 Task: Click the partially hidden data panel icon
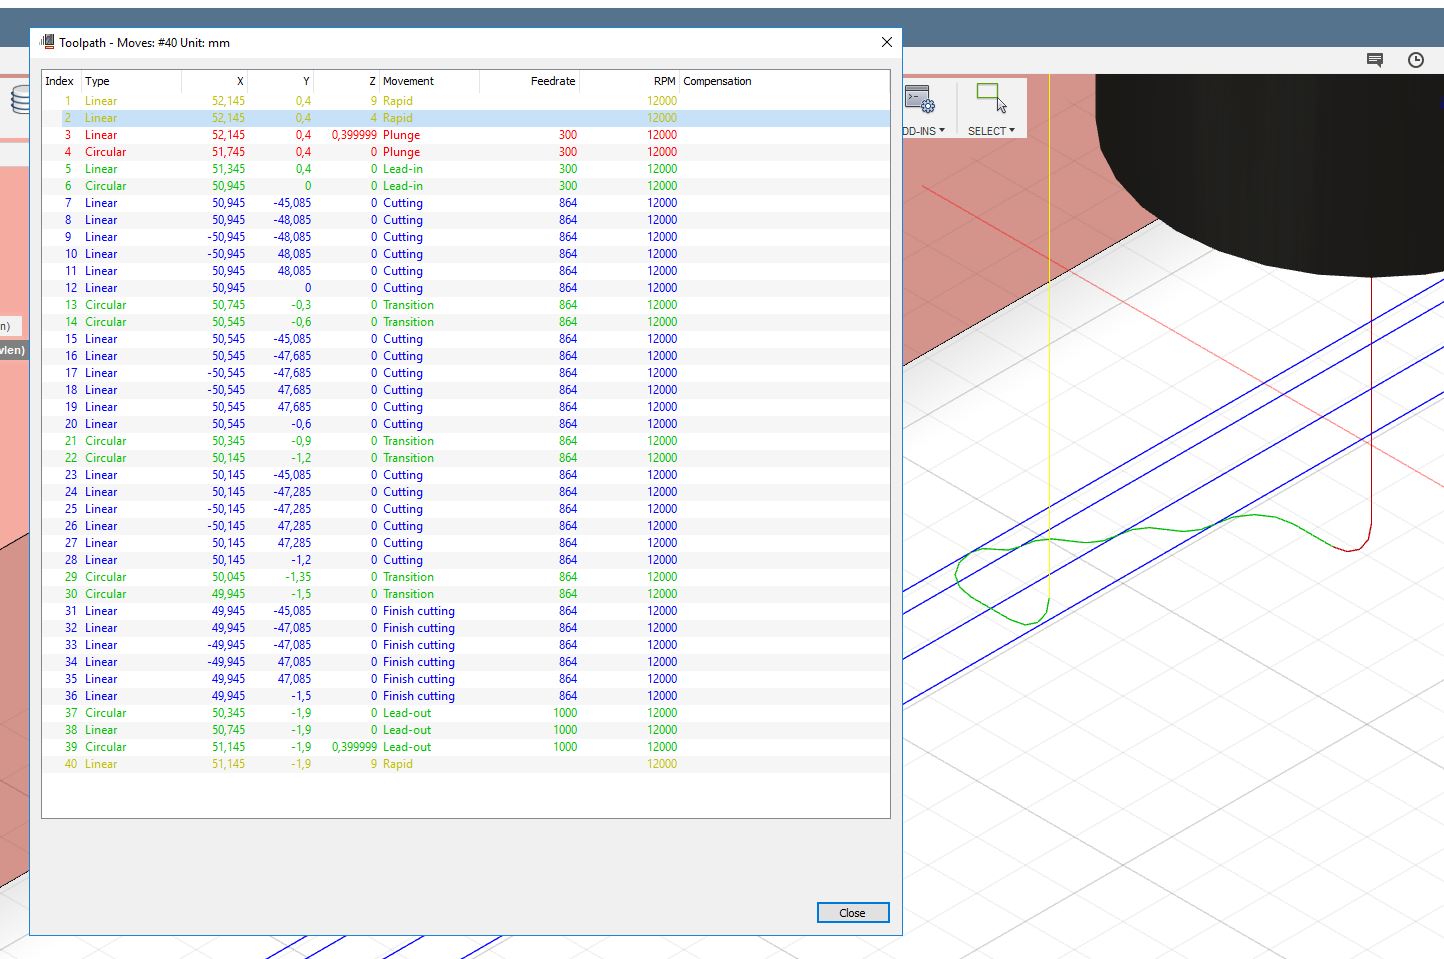(x=19, y=99)
